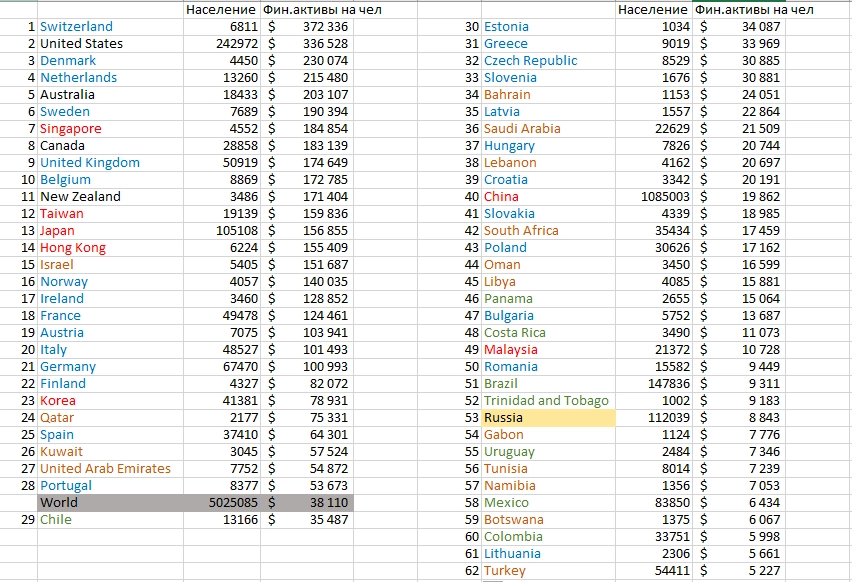The width and height of the screenshot is (852, 582).
Task: Click the United Arab Emirates cell
Action: (x=105, y=468)
